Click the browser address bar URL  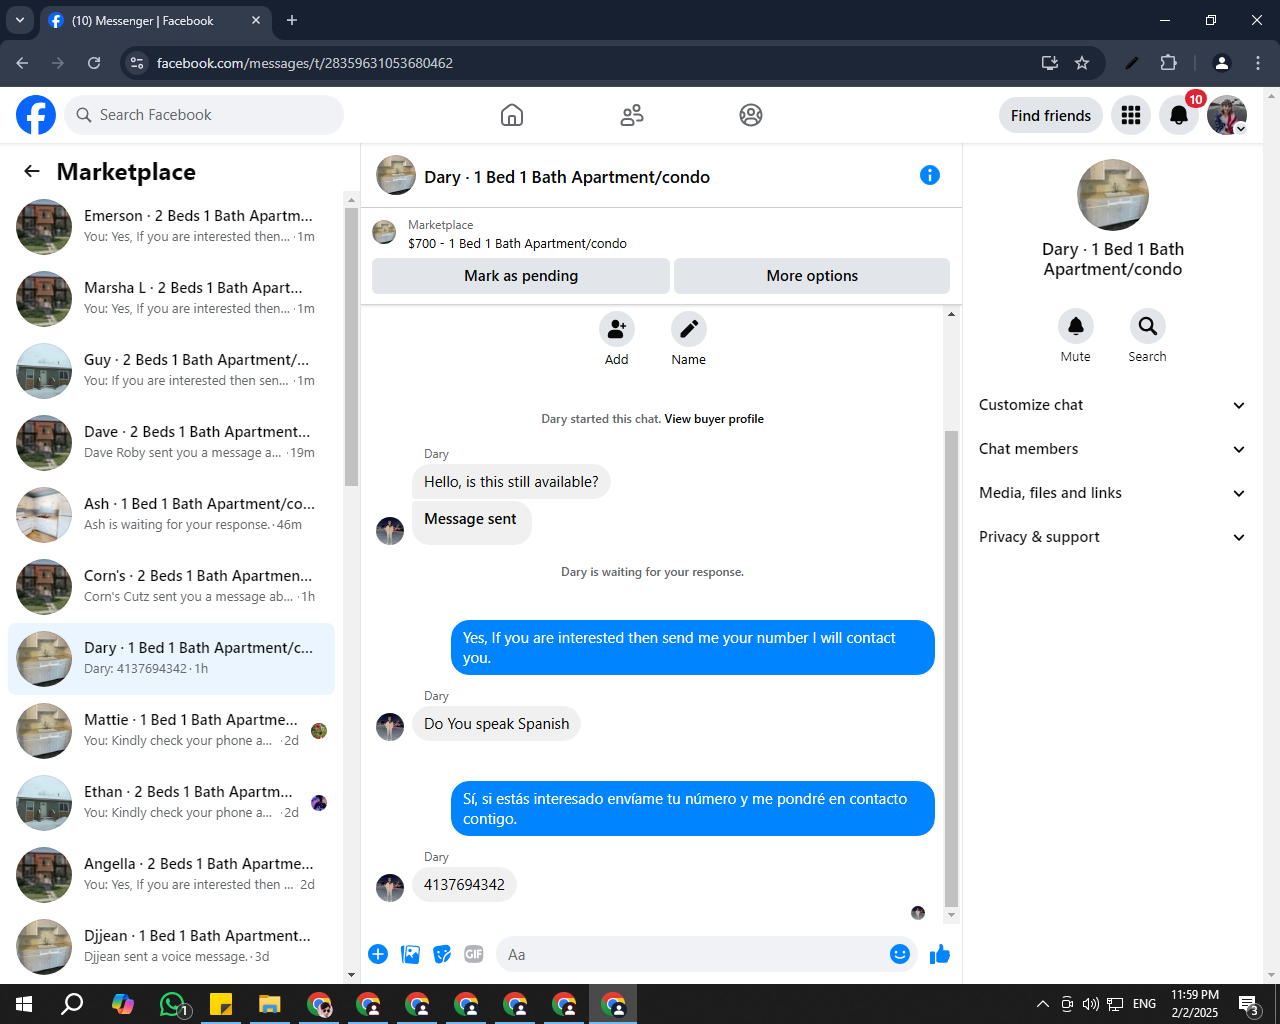(305, 63)
